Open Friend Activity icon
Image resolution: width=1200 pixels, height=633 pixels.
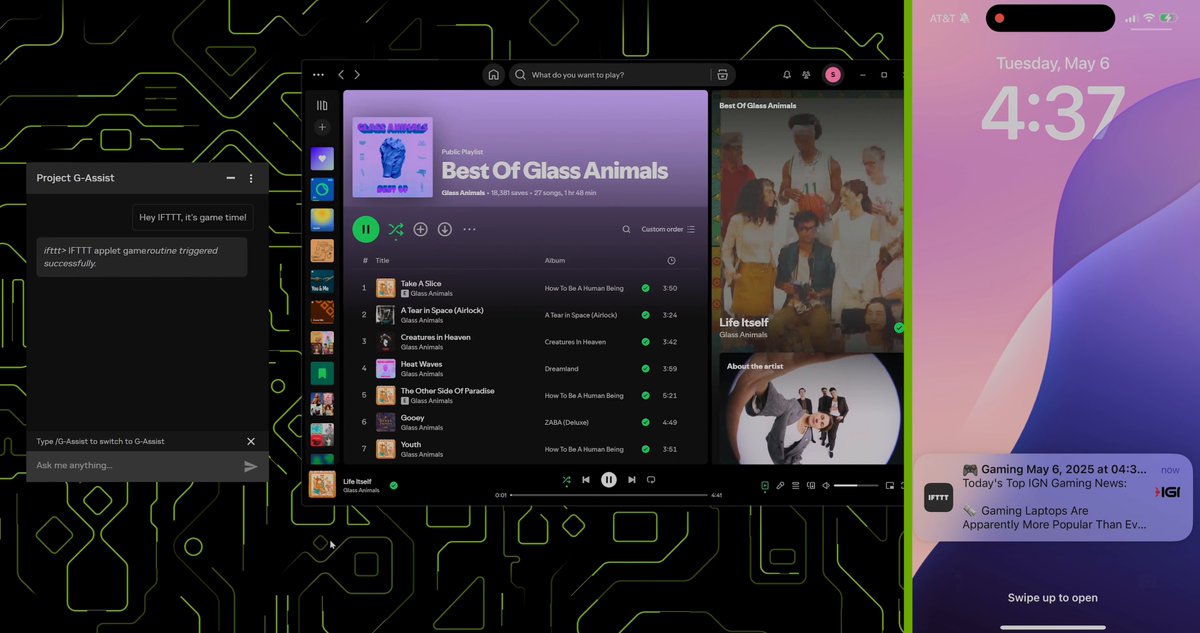(x=806, y=75)
